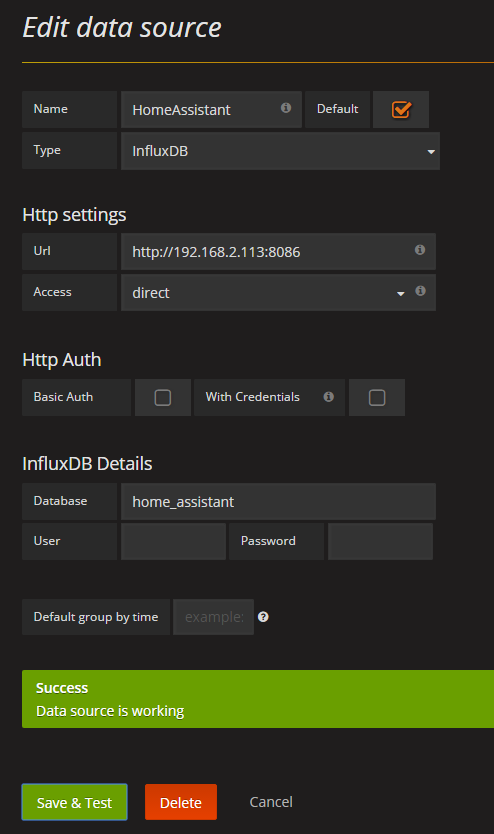Open the Access dropdown showing direct
Viewport: 494px width, 834px height.
(x=266, y=293)
